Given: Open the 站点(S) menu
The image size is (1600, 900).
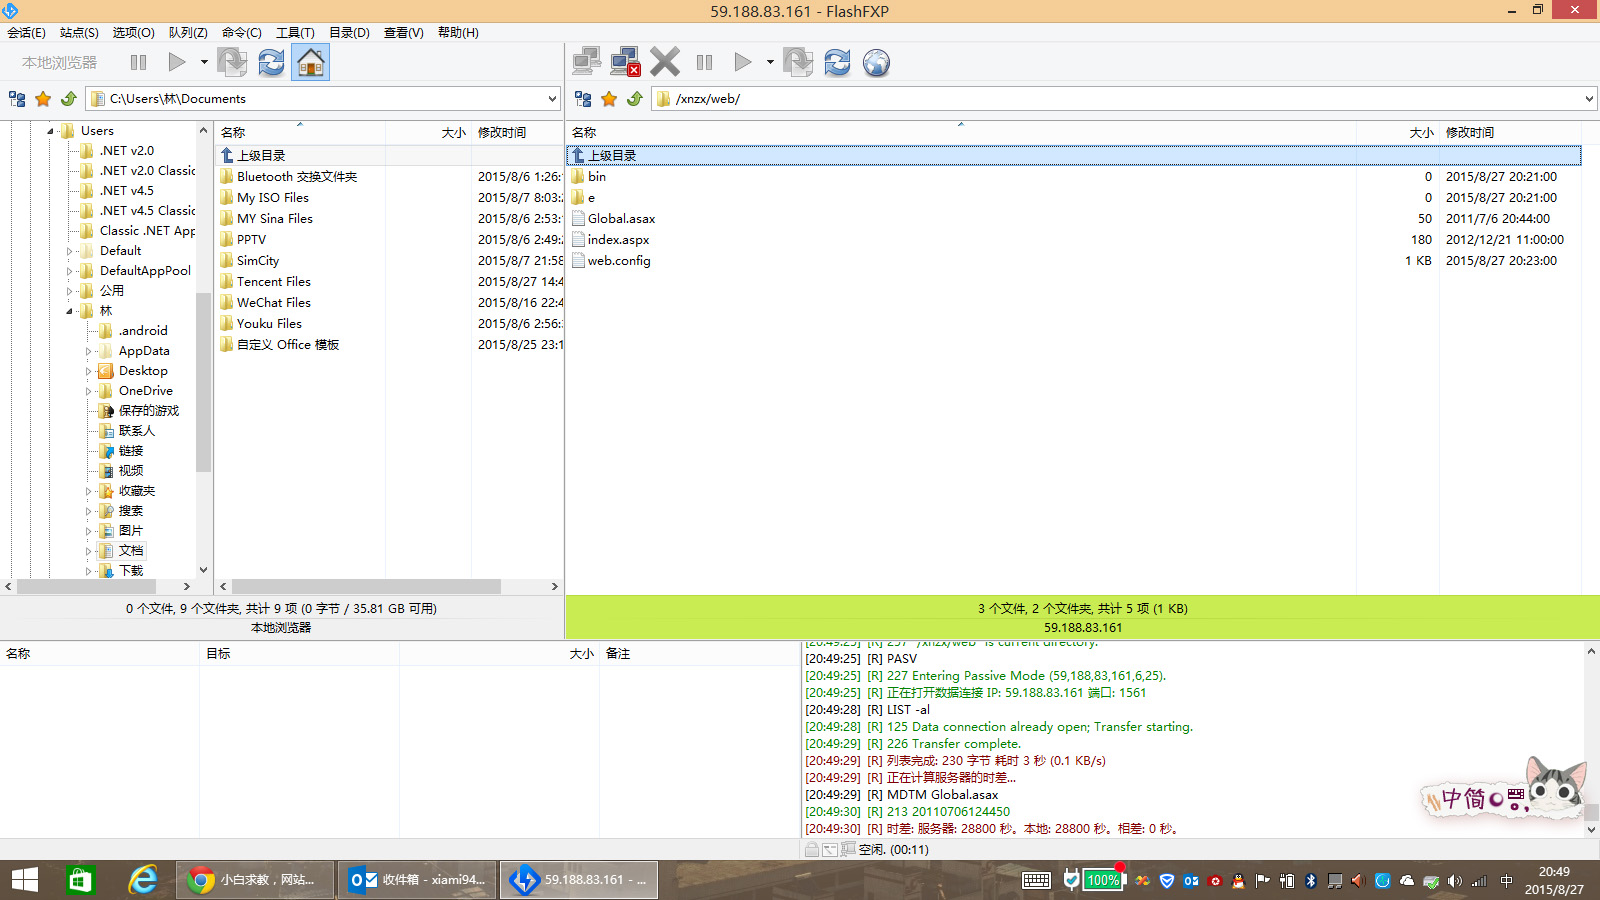Looking at the screenshot, I should click(x=79, y=33).
